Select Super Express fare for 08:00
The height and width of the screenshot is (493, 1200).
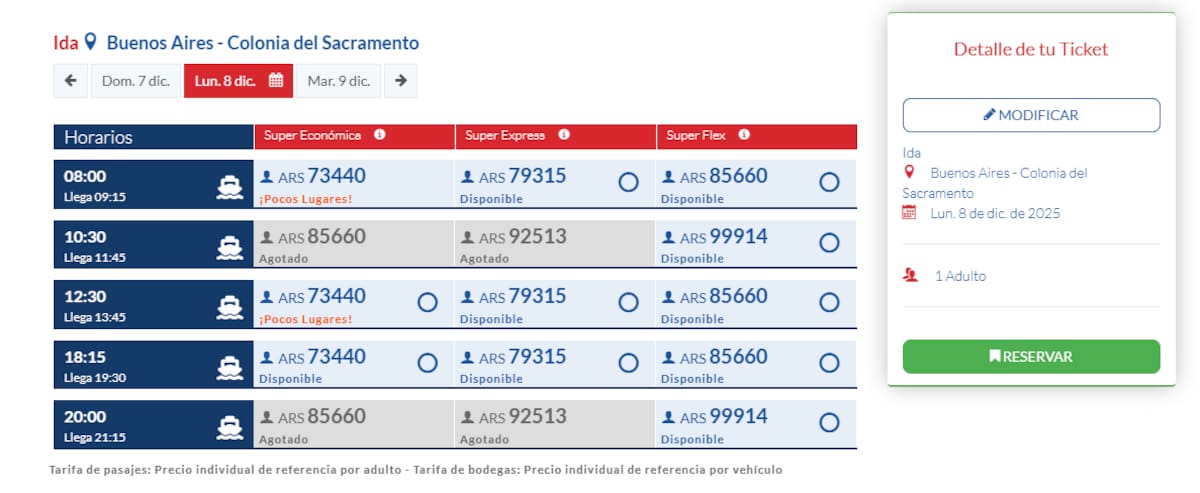point(628,183)
